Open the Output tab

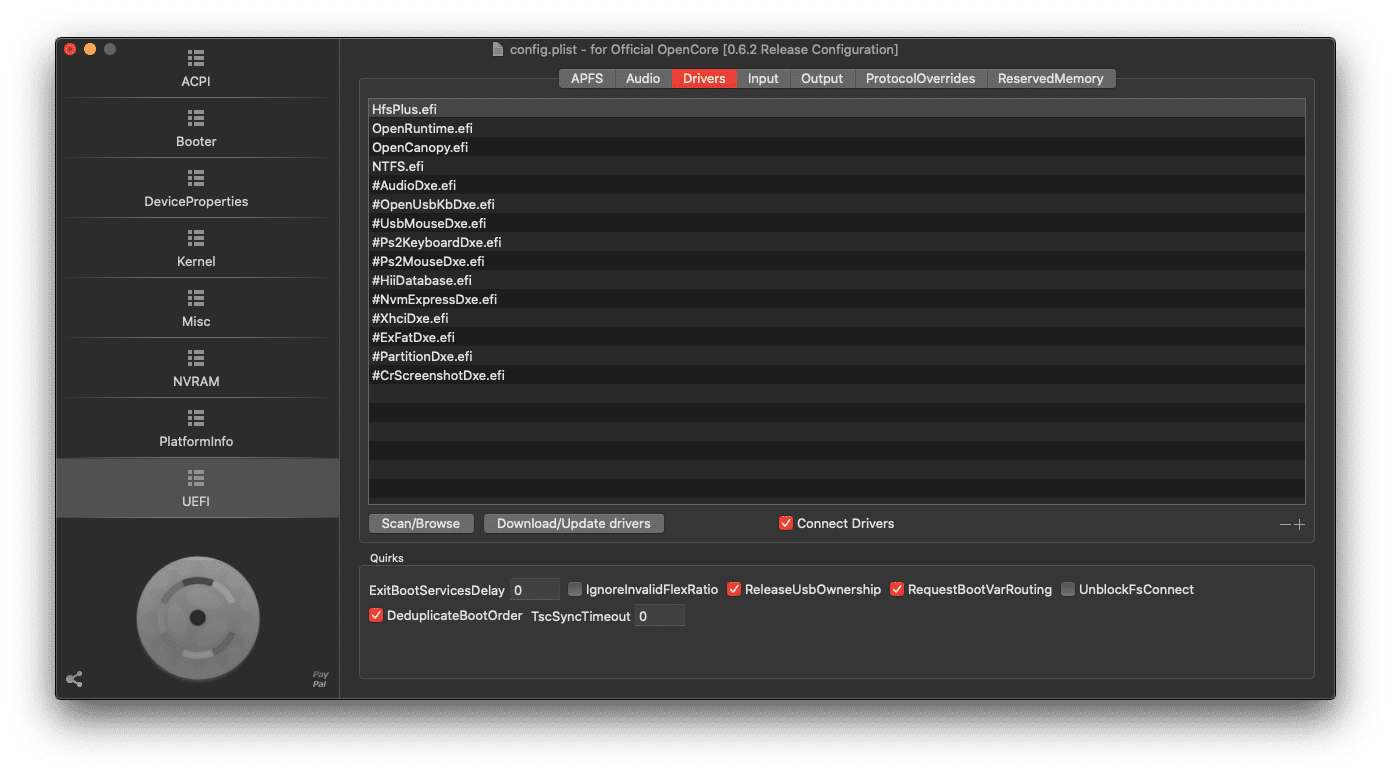[822, 78]
